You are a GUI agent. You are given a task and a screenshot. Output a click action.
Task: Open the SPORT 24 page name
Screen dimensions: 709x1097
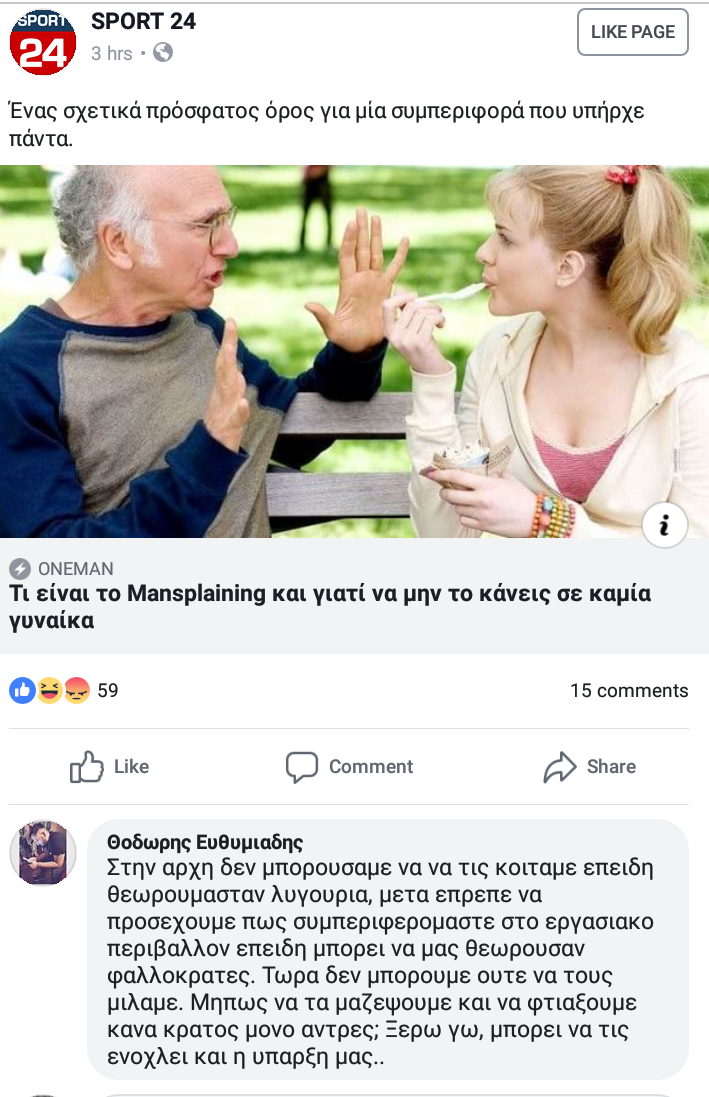pos(143,21)
